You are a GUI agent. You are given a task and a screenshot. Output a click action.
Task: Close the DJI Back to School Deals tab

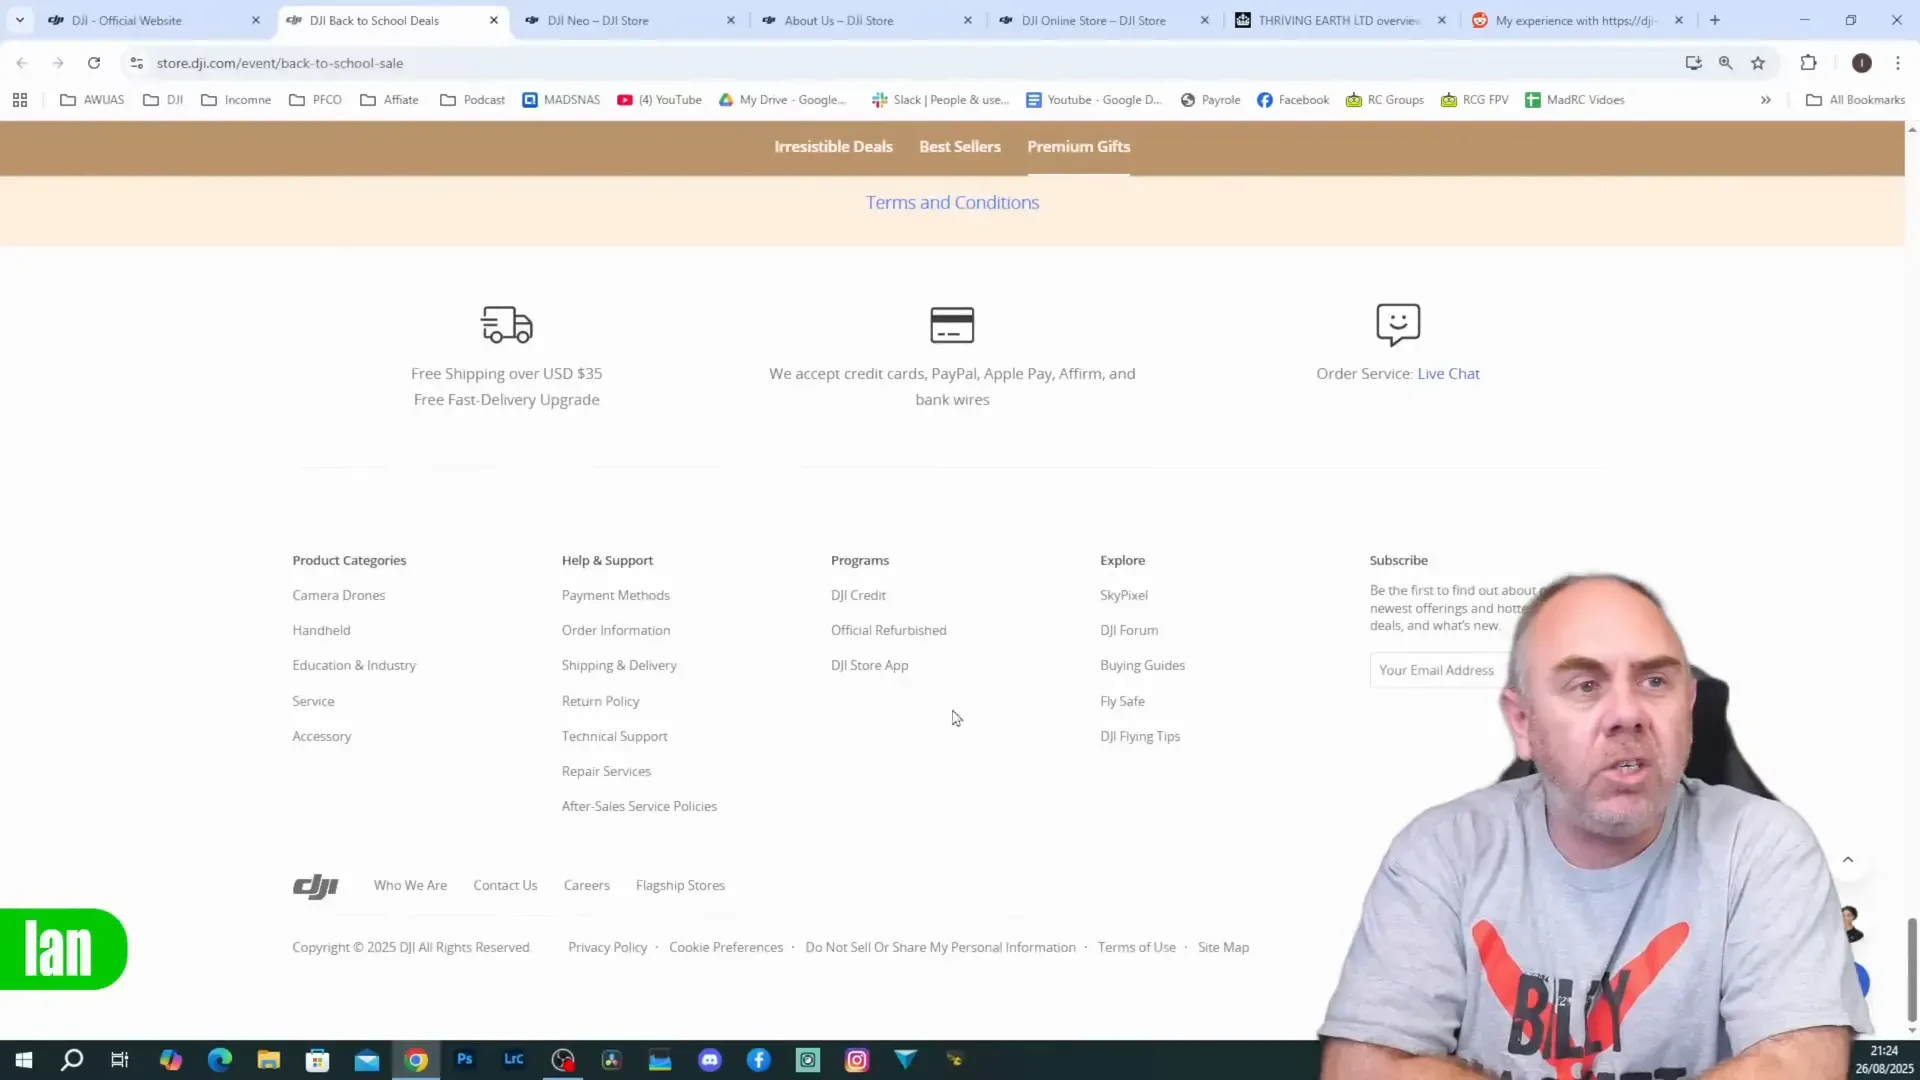[x=493, y=20]
